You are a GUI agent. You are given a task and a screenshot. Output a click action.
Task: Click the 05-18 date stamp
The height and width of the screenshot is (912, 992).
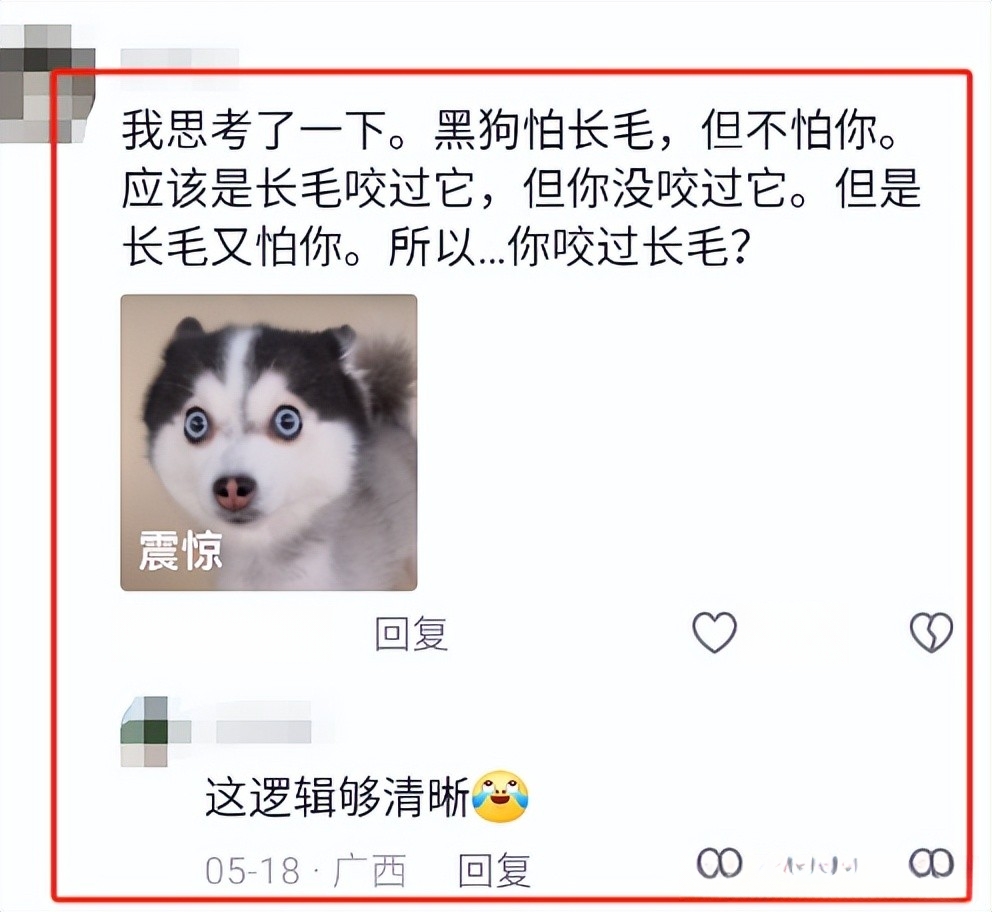[x=252, y=871]
